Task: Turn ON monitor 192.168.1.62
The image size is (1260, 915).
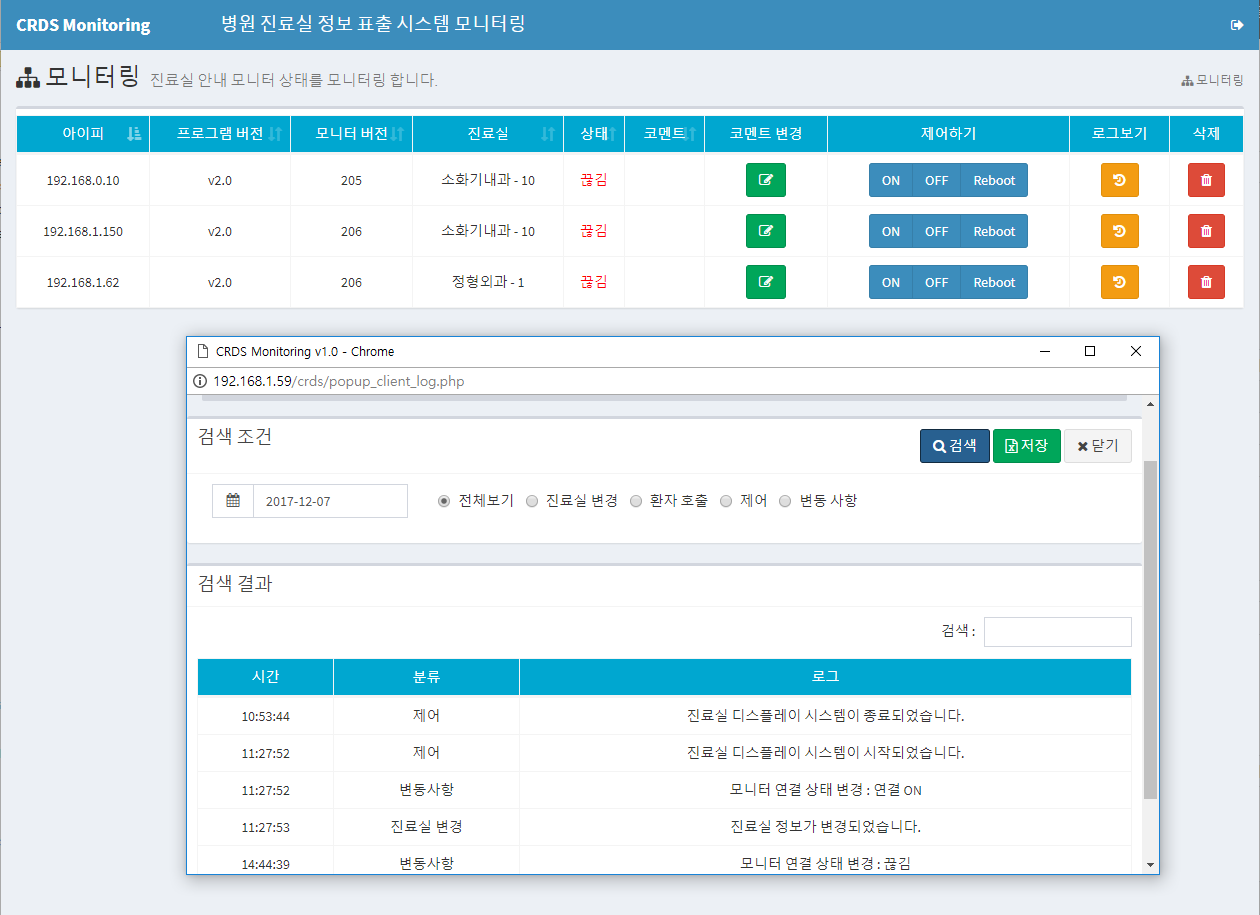Action: [x=891, y=282]
